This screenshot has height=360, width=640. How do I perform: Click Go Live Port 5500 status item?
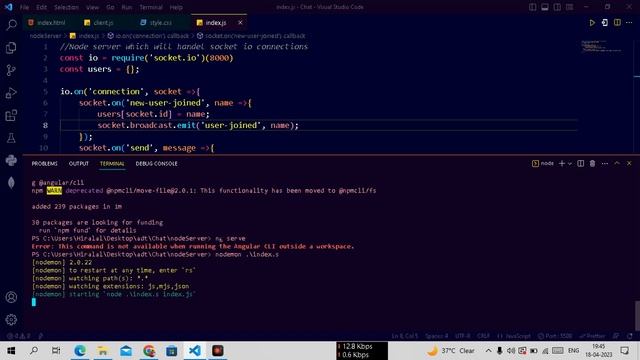click(555, 336)
